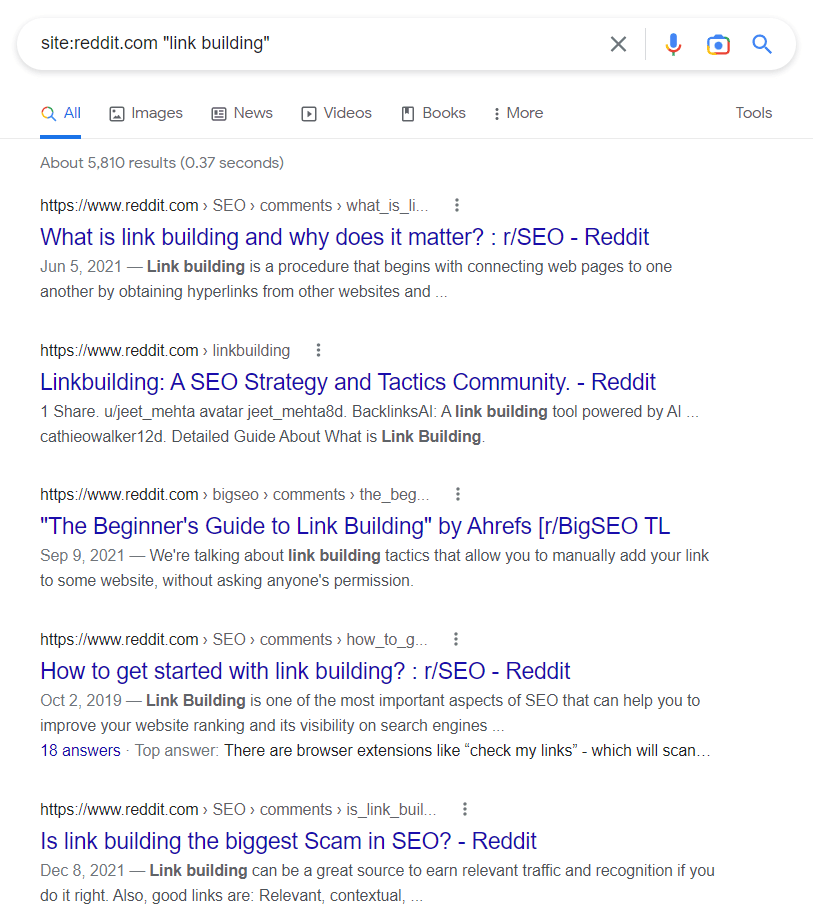Viewport: 813px width, 916px height.
Task: Open 'Is link building the biggest Scam in SEO?'
Action: pyautogui.click(x=289, y=841)
